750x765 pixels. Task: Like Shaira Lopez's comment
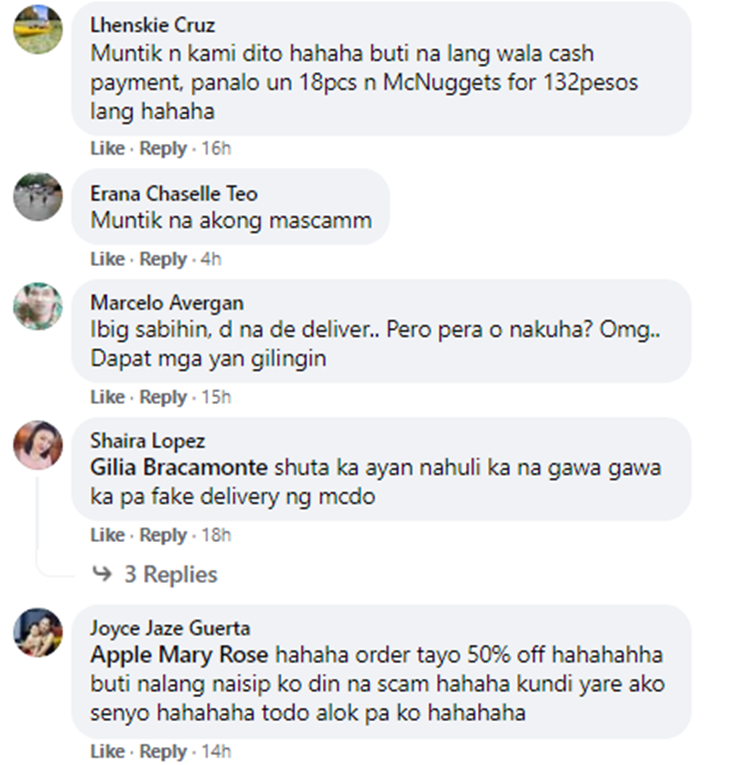tap(107, 535)
